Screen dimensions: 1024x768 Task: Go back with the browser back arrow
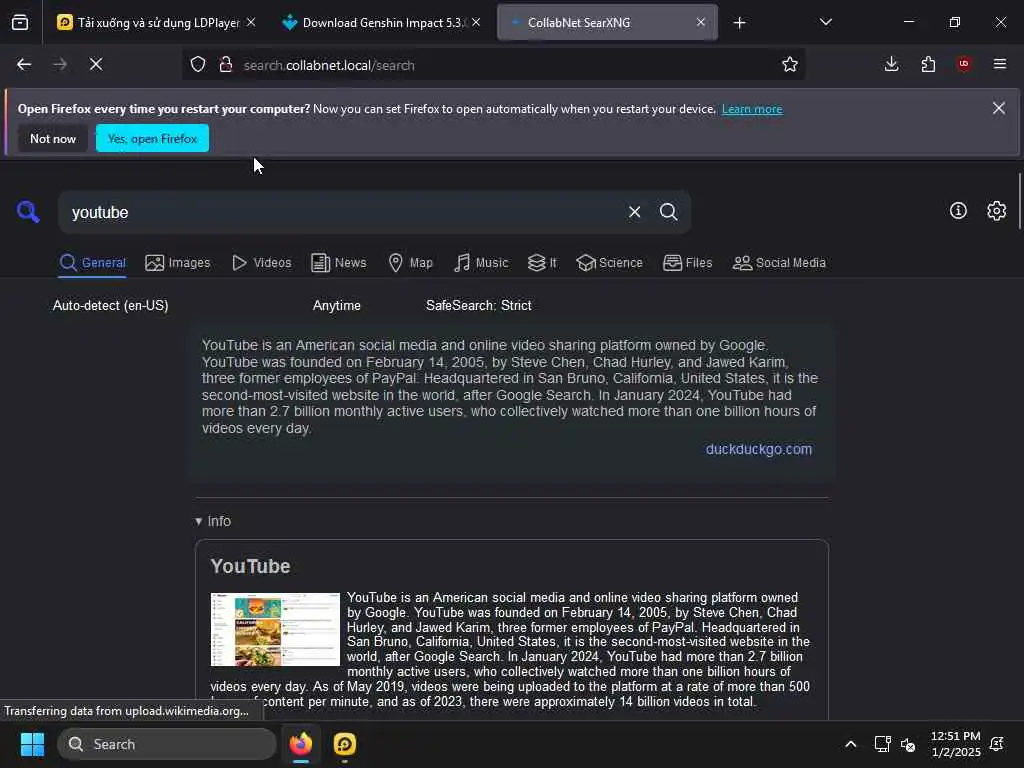24,65
